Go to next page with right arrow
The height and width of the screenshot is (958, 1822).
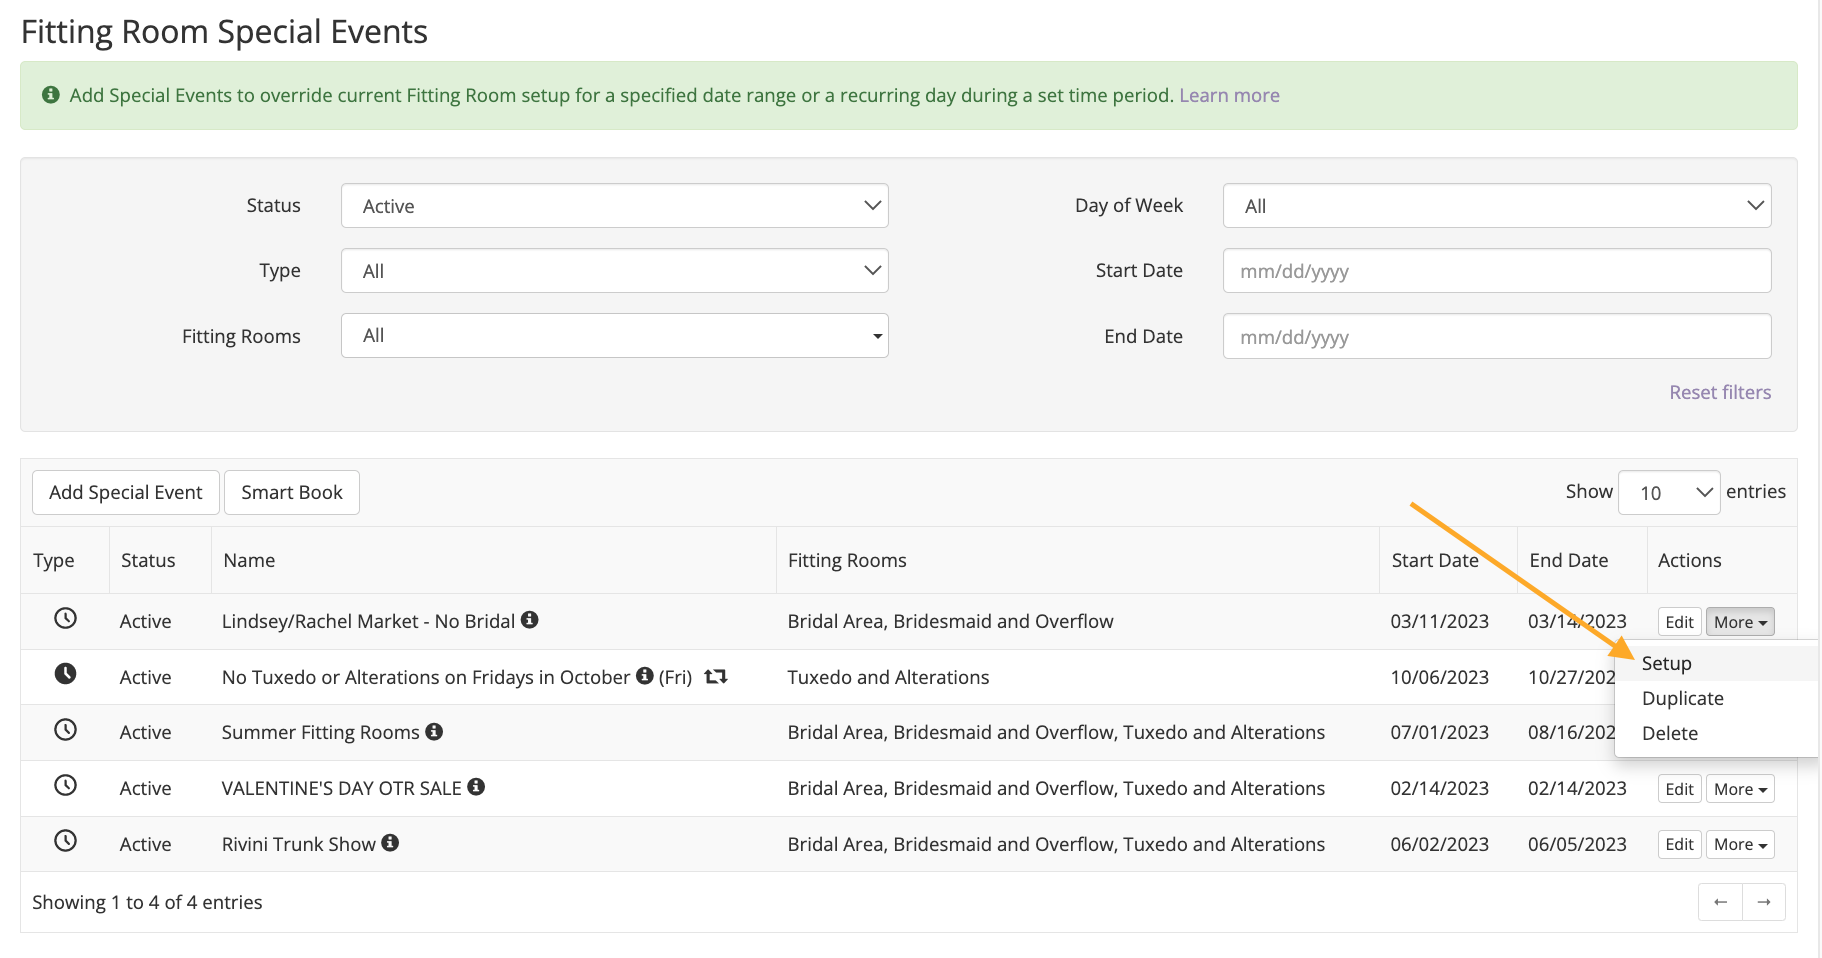tap(1764, 902)
